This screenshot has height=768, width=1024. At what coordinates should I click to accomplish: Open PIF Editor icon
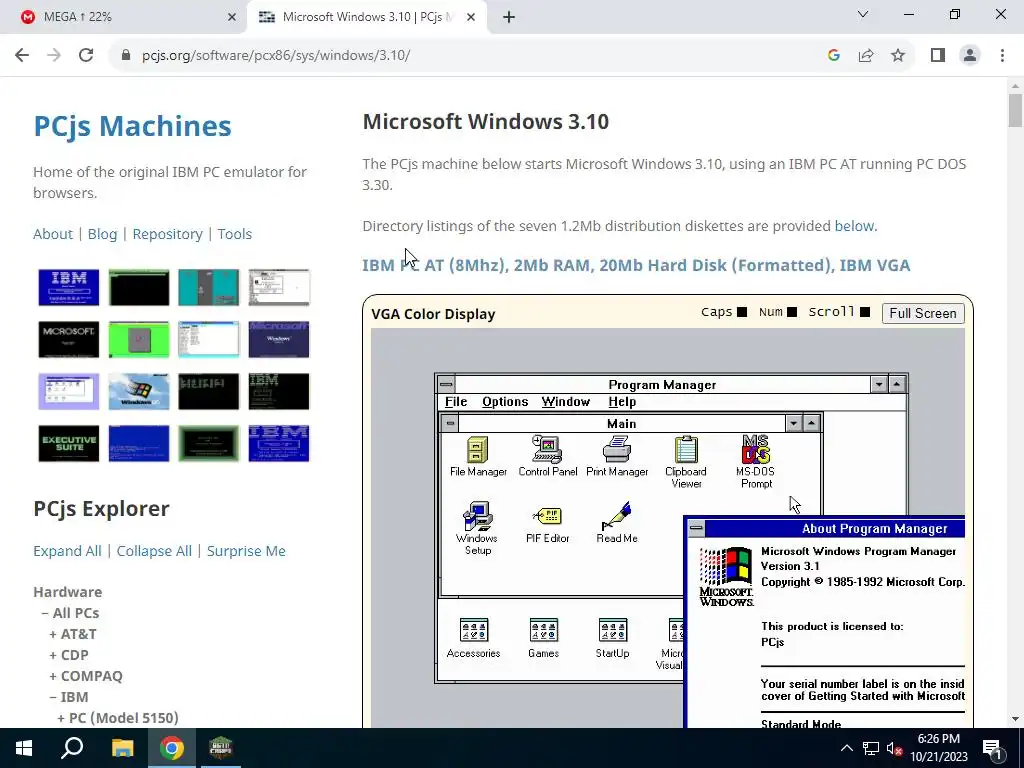click(x=547, y=523)
